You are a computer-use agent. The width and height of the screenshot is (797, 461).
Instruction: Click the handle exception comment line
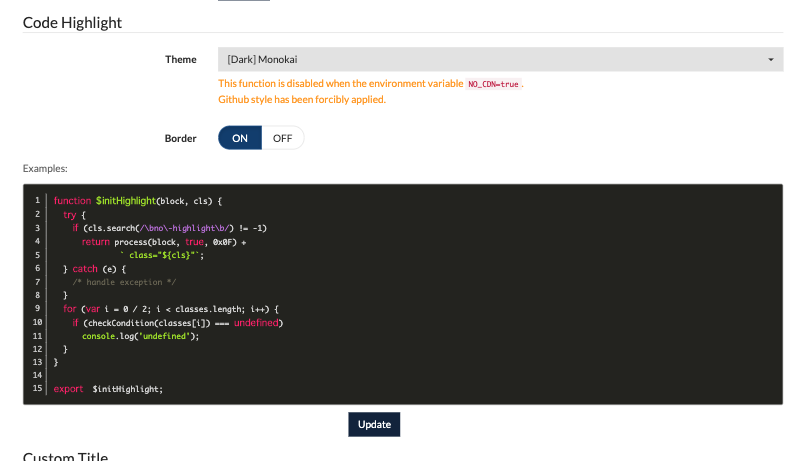coord(124,282)
